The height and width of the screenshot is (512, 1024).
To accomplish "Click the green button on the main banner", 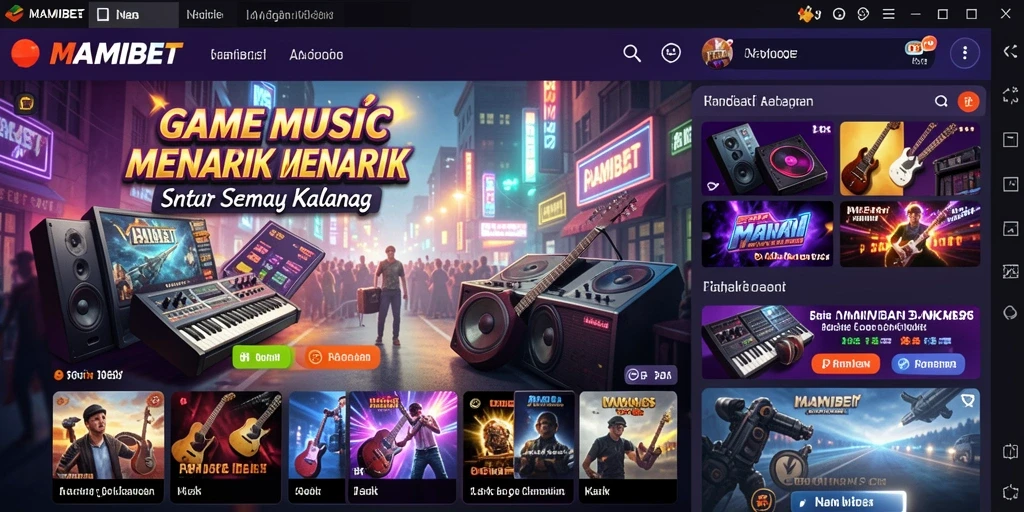I will coord(261,357).
